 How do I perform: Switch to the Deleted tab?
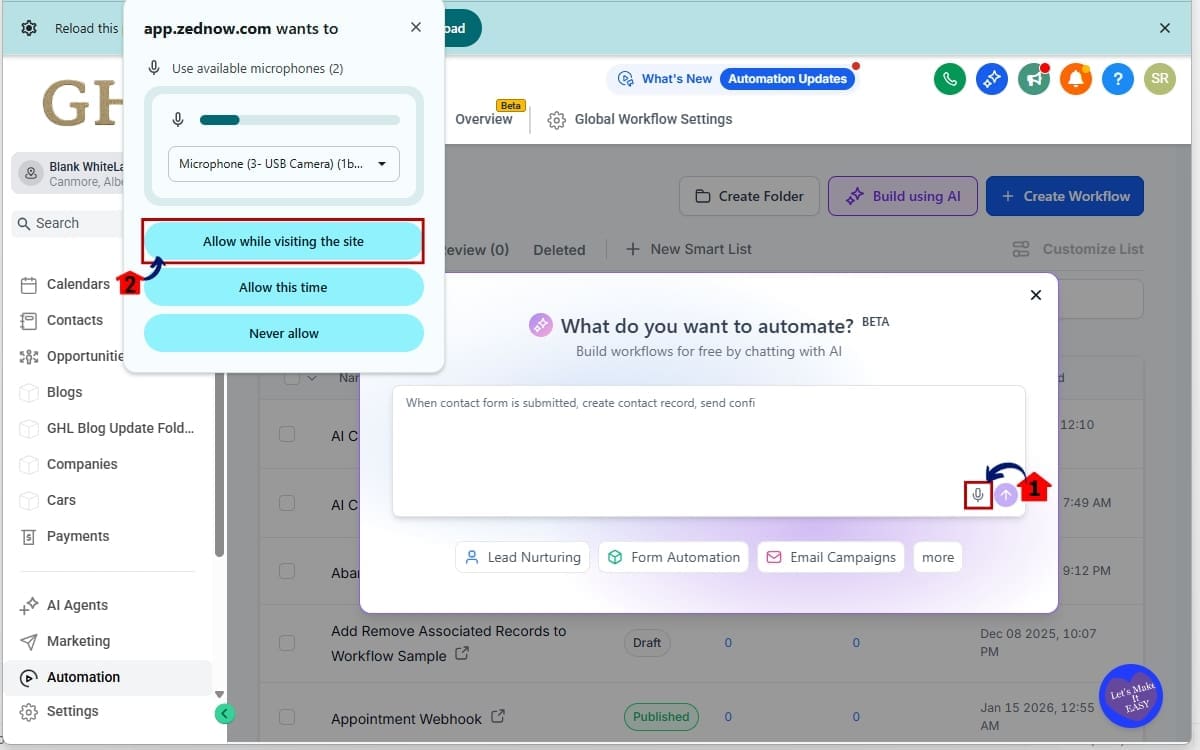(x=559, y=250)
